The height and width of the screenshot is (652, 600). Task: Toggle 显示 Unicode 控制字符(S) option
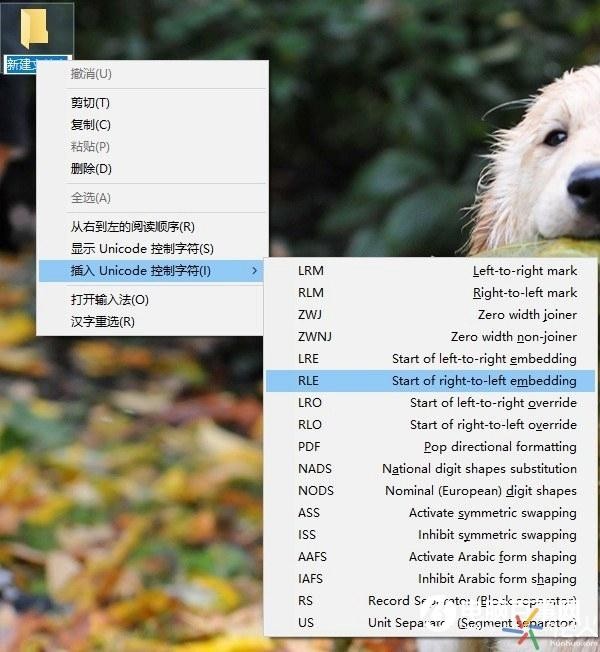(x=142, y=249)
